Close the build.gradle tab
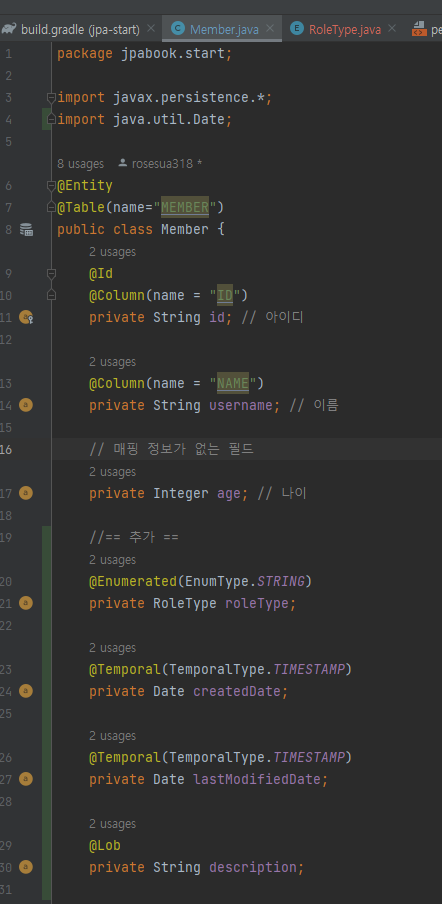Viewport: 442px width, 904px height. coord(151,28)
